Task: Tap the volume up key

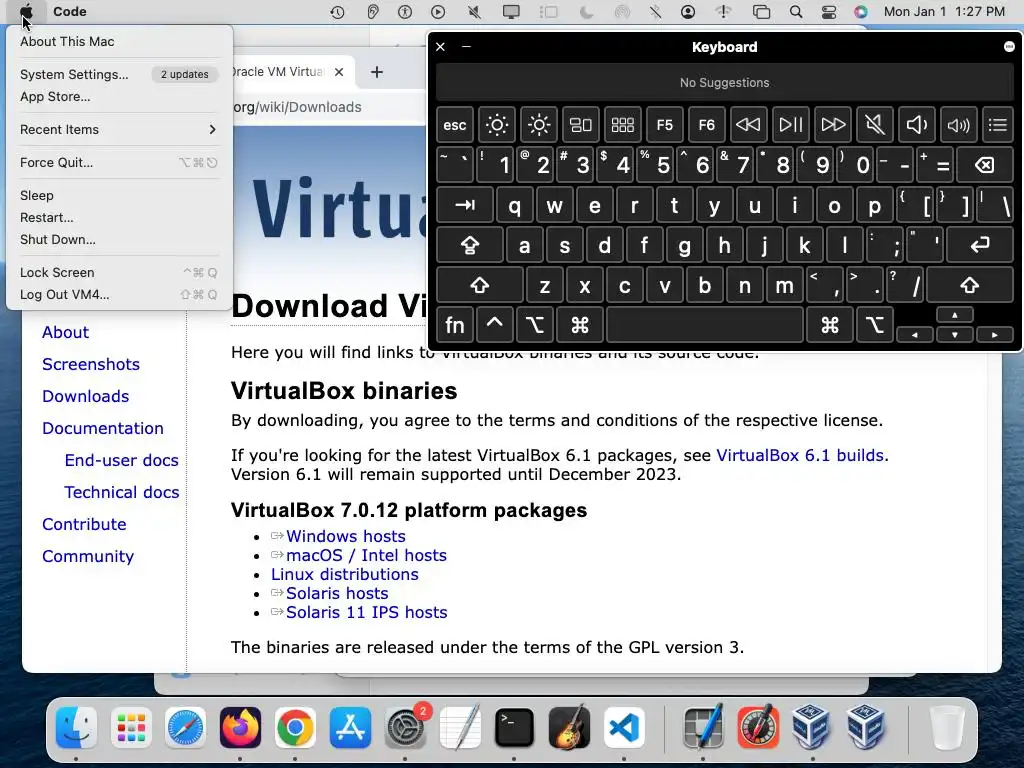Action: pyautogui.click(x=959, y=125)
